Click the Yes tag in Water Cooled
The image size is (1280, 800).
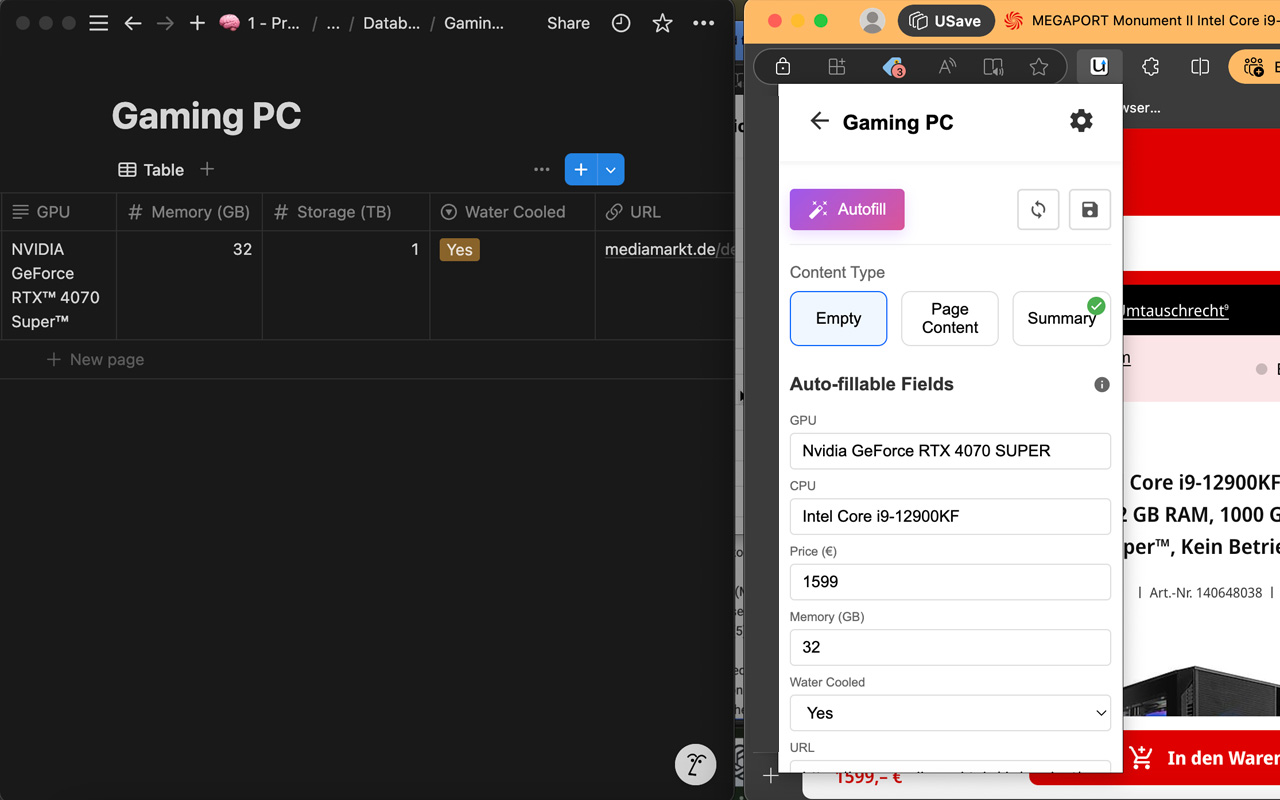coord(460,250)
